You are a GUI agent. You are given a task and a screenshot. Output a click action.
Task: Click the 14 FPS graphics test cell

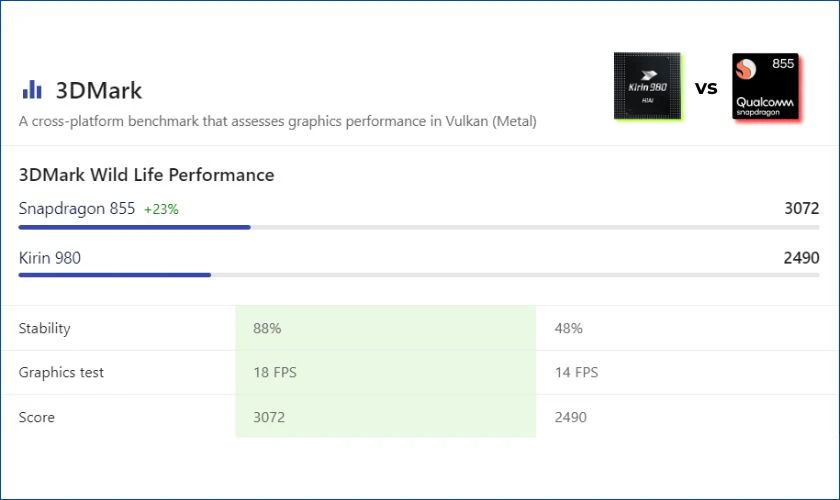pyautogui.click(x=576, y=372)
